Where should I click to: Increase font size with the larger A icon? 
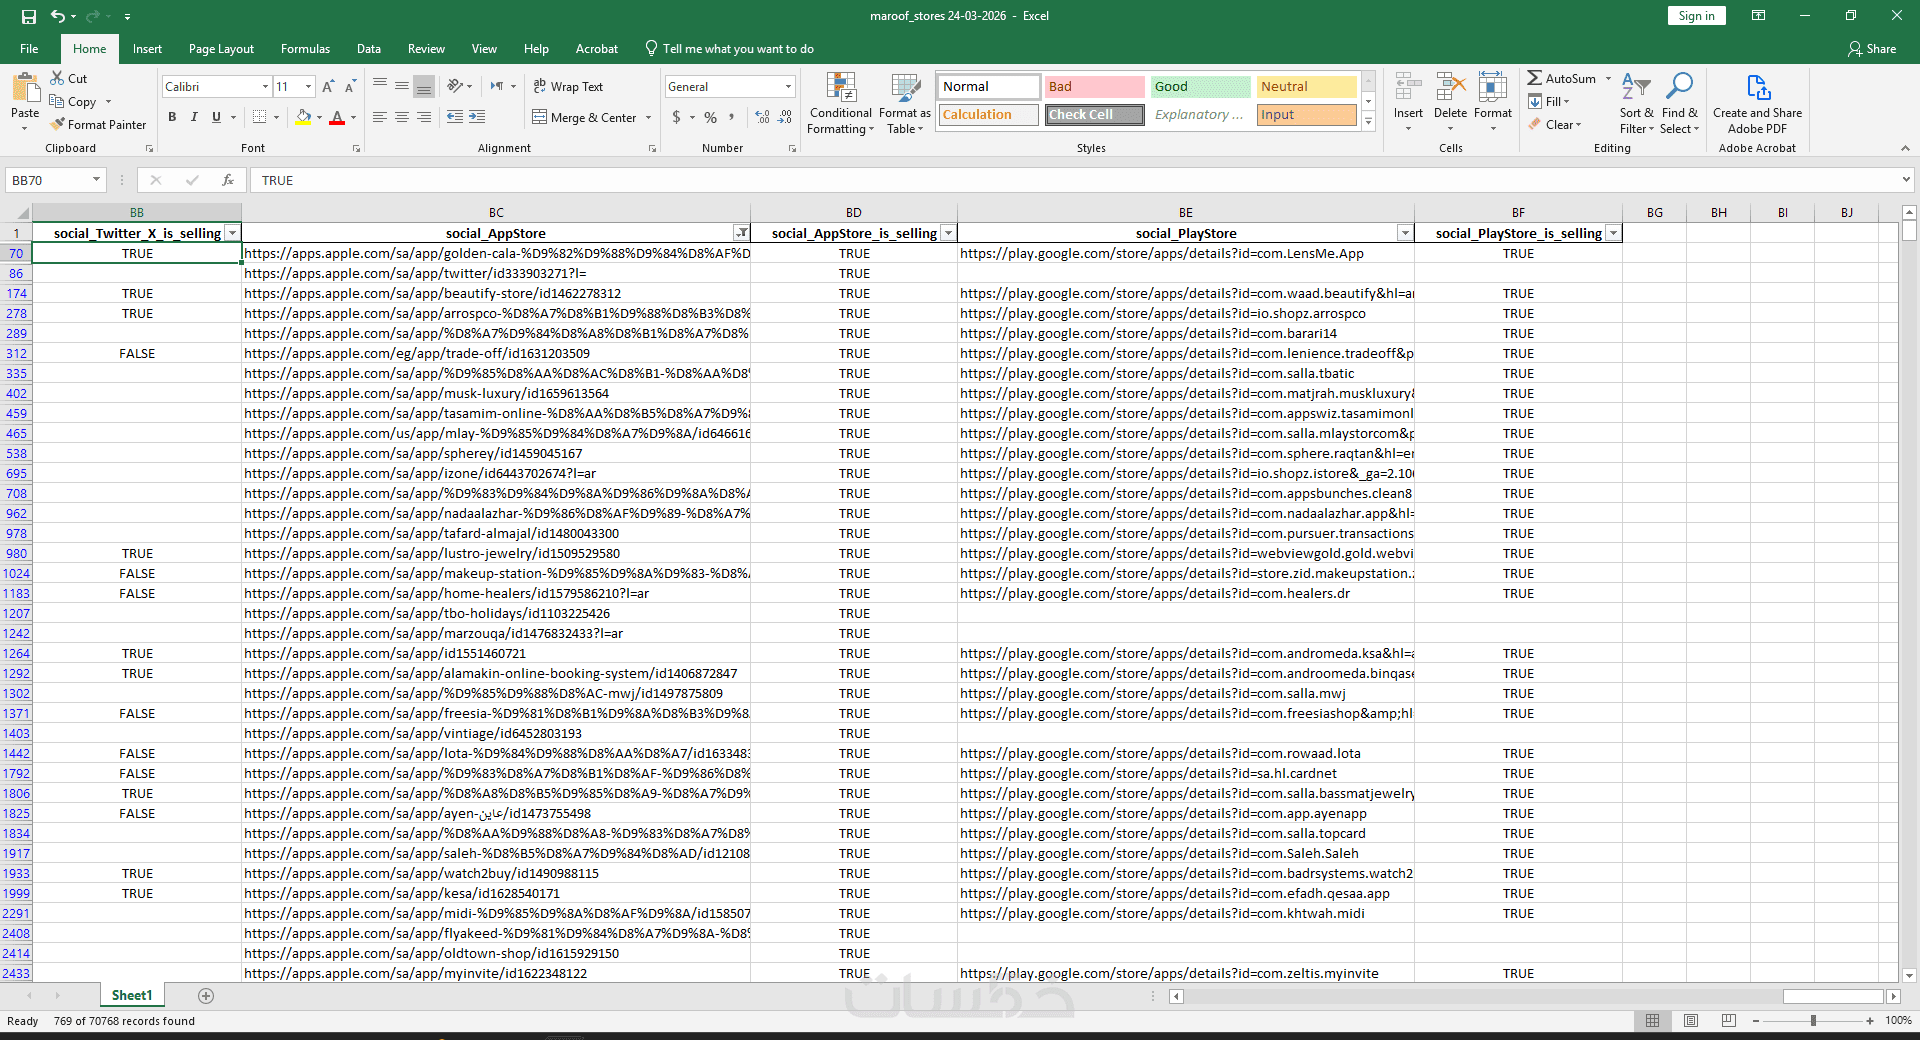[x=328, y=87]
